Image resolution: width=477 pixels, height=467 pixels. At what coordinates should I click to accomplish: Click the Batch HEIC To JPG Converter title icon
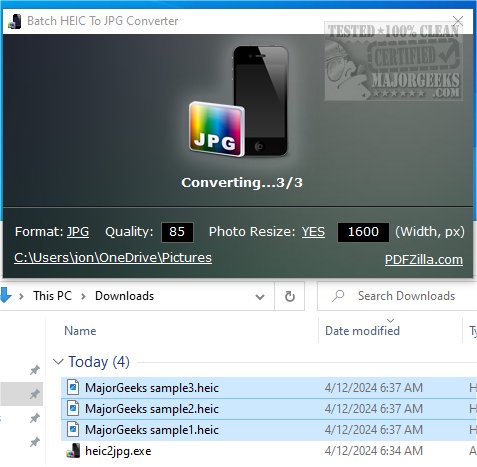[14, 21]
